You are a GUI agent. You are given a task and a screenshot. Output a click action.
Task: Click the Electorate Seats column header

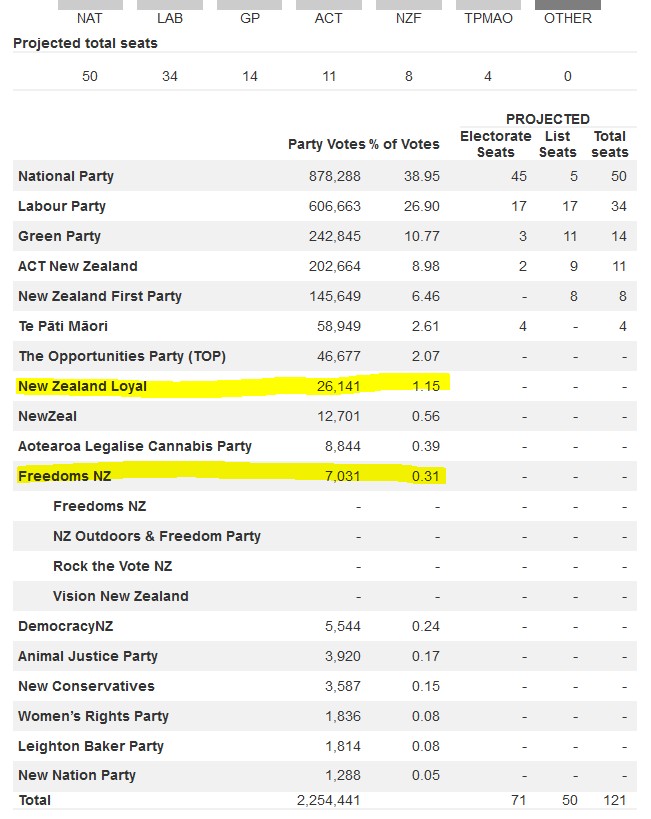pyautogui.click(x=495, y=144)
